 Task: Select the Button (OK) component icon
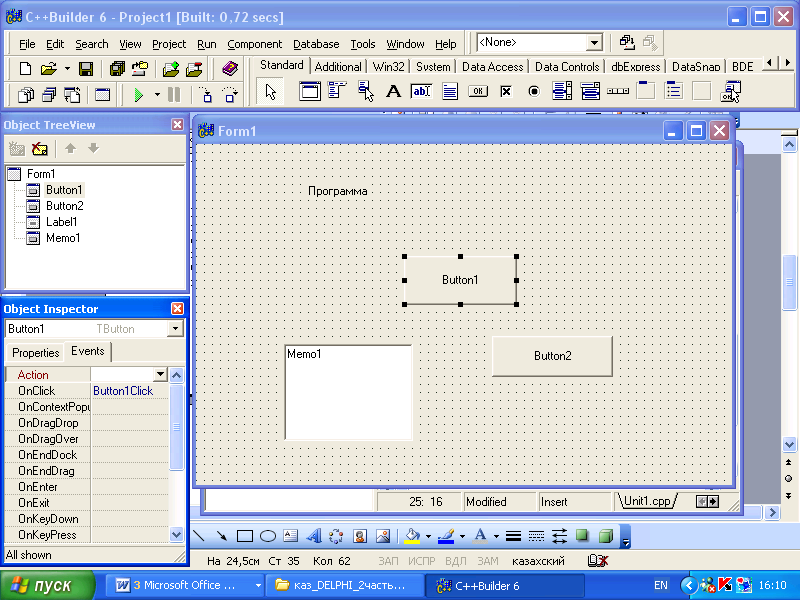point(478,91)
